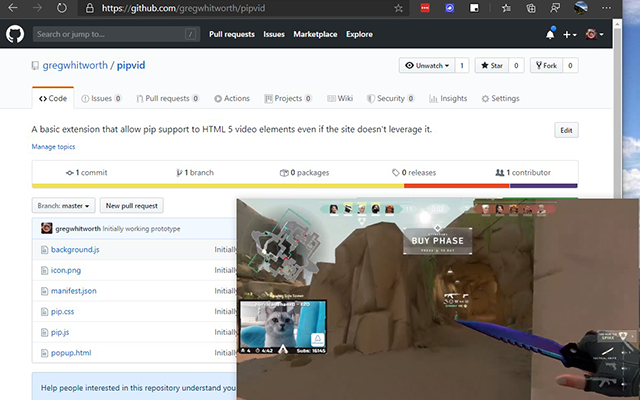640x400 pixels.
Task: Open the 1 commit link
Action: [x=87, y=173]
